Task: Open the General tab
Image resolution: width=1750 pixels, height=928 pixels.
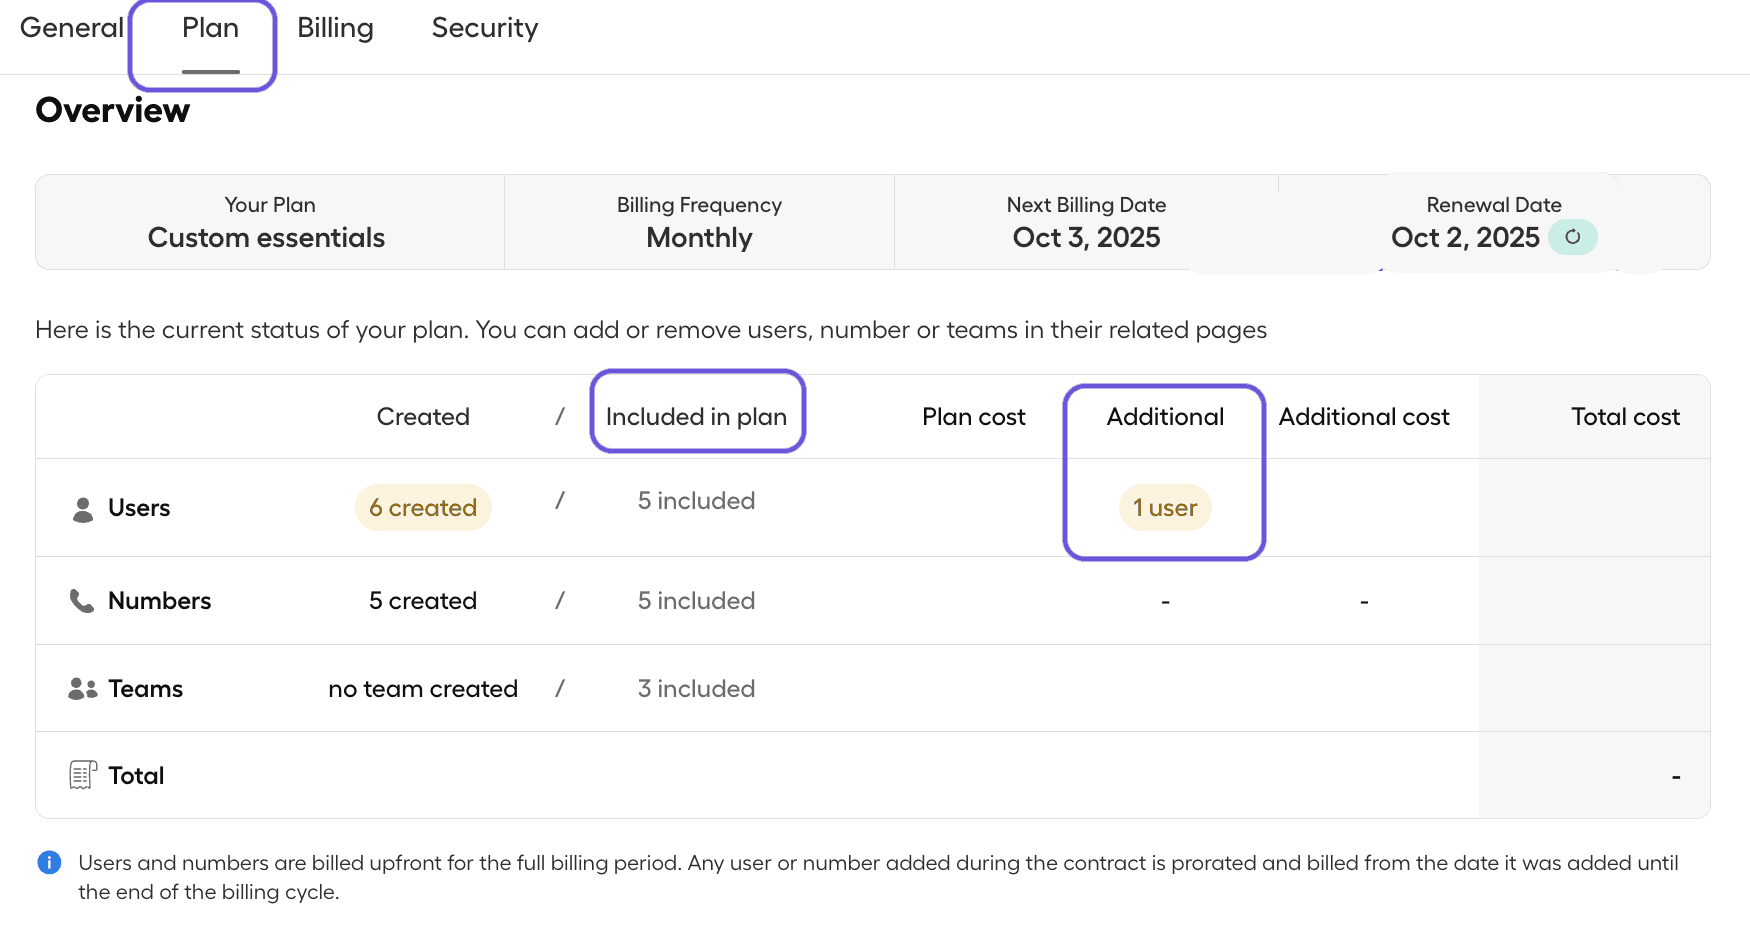Action: [71, 28]
